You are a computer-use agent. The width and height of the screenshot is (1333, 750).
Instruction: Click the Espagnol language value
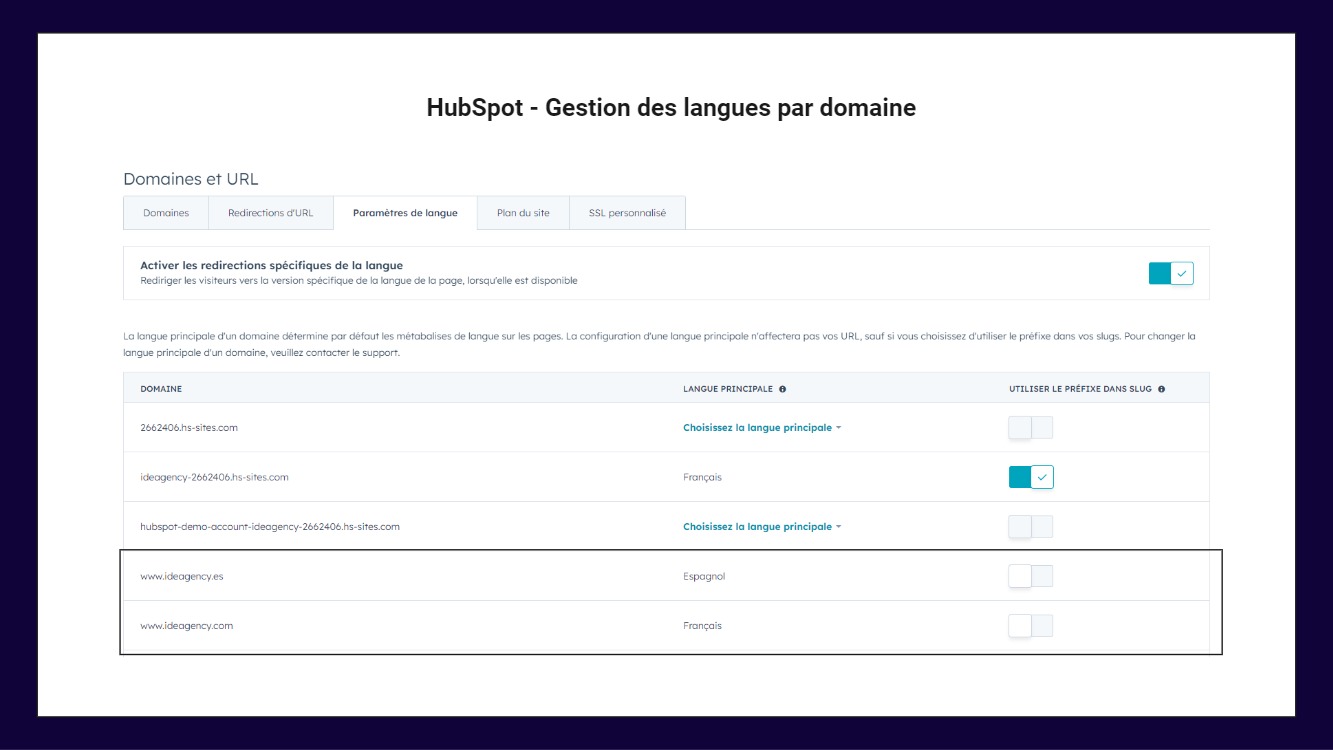tap(704, 576)
